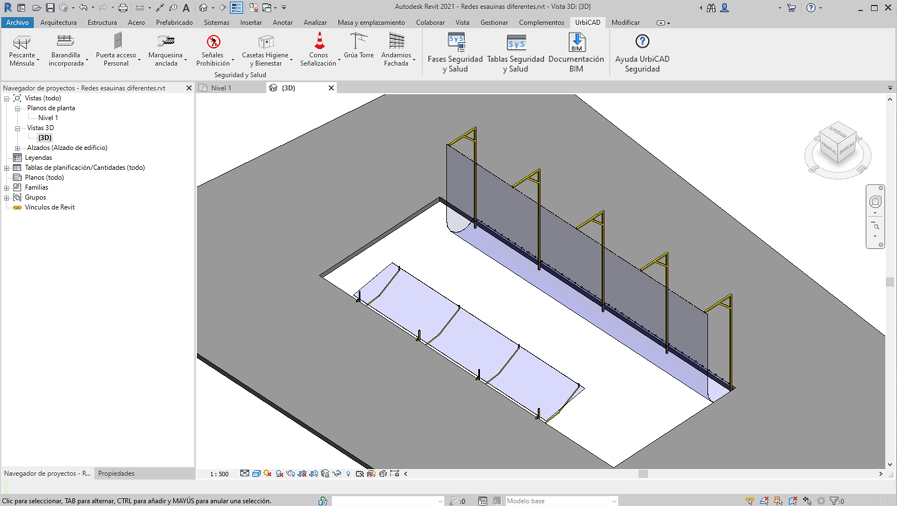The width and height of the screenshot is (897, 506).
Task: Click the Save icon in quick access toolbar
Action: (x=50, y=8)
